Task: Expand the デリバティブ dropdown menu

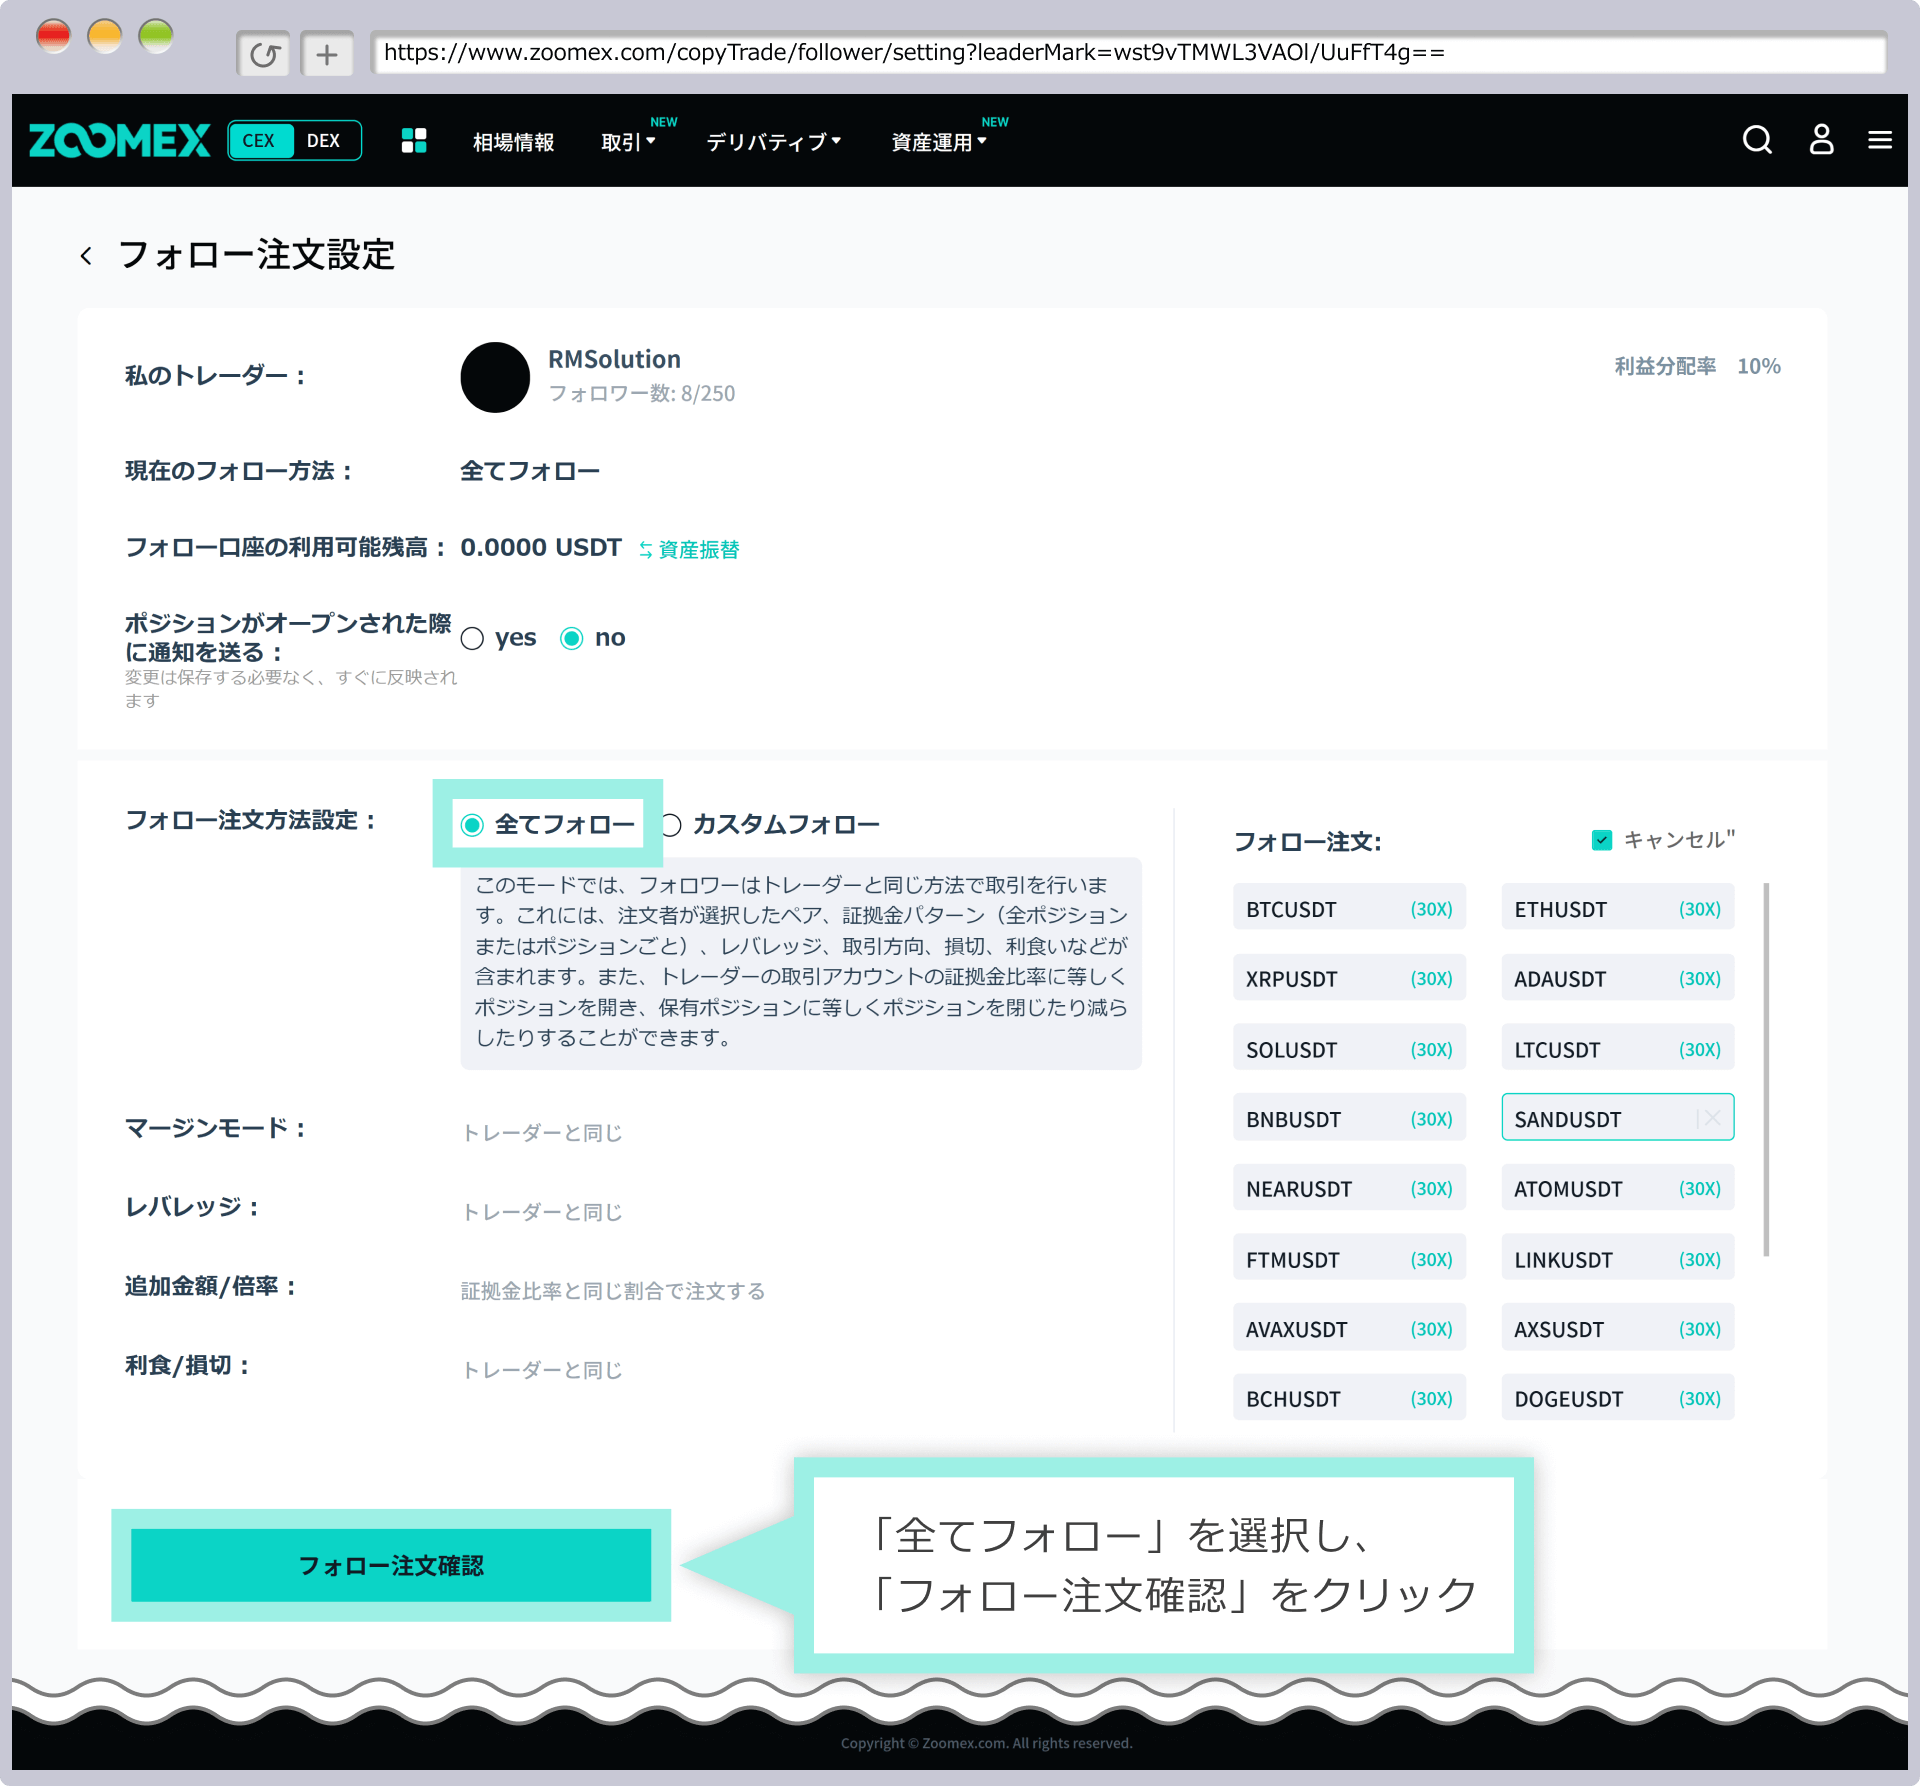Action: [773, 142]
